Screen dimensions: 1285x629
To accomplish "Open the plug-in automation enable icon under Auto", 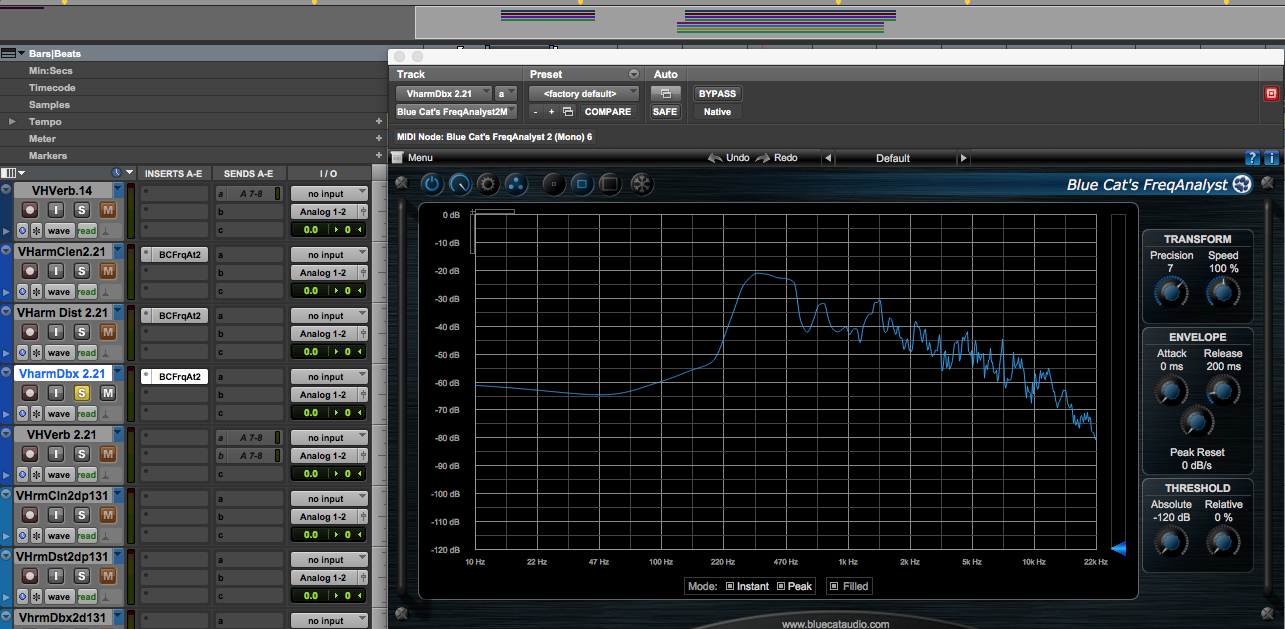I will click(x=665, y=93).
